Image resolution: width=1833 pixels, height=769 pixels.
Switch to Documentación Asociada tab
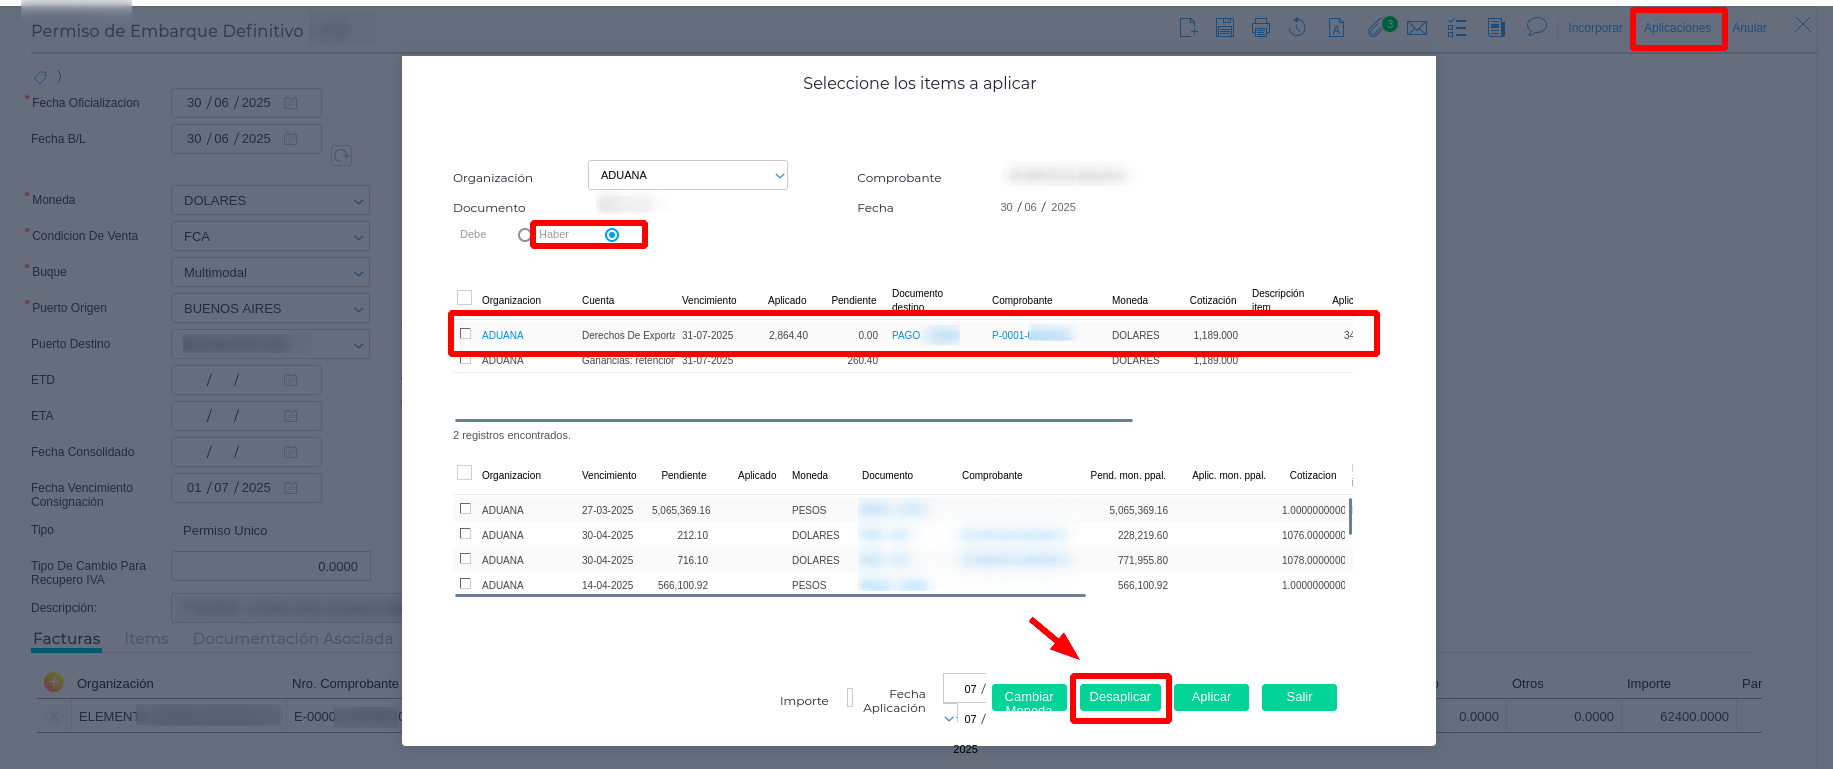pos(293,638)
